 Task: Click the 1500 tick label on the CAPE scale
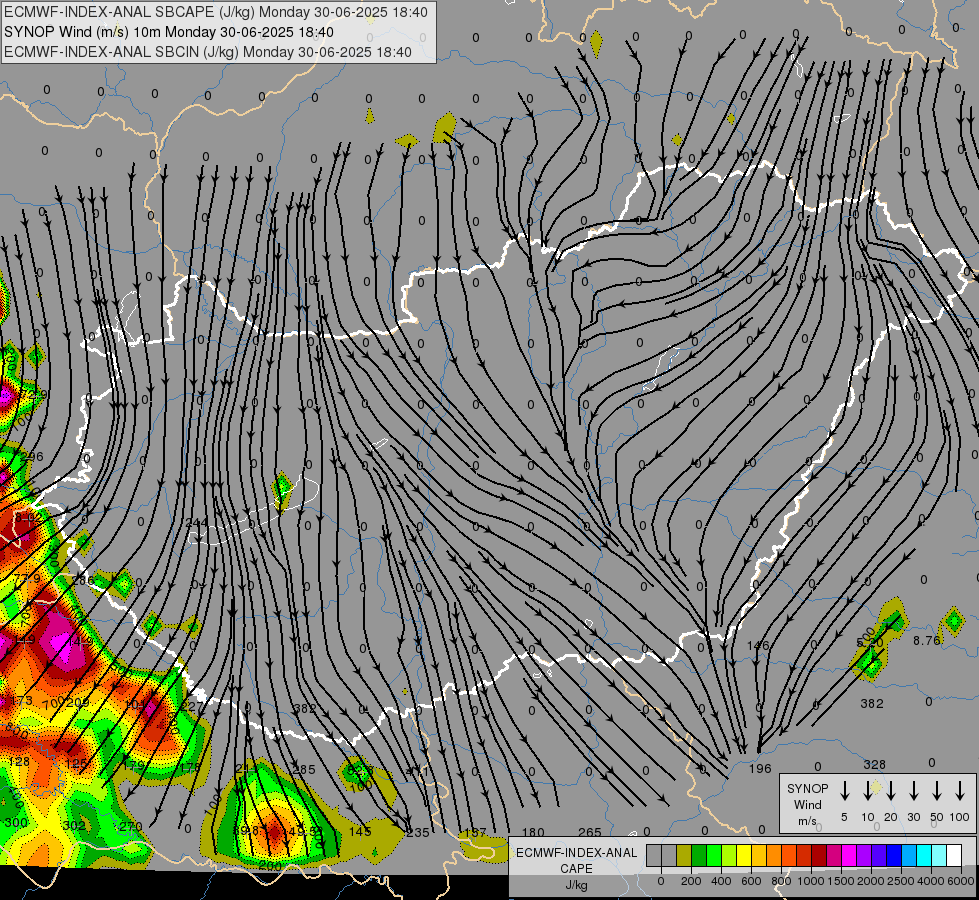tap(841, 881)
